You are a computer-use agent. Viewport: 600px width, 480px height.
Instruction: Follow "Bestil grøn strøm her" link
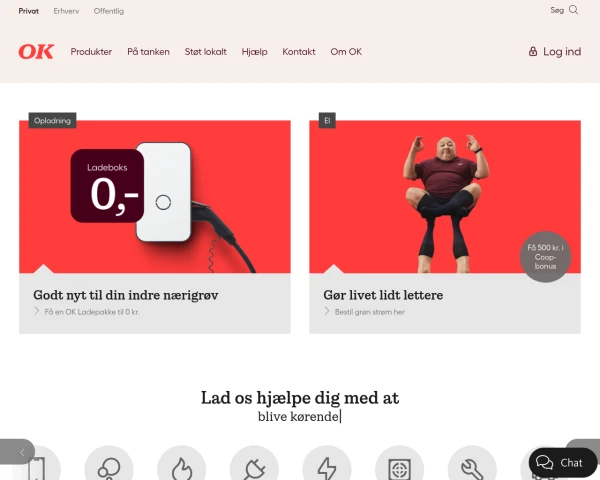click(370, 312)
